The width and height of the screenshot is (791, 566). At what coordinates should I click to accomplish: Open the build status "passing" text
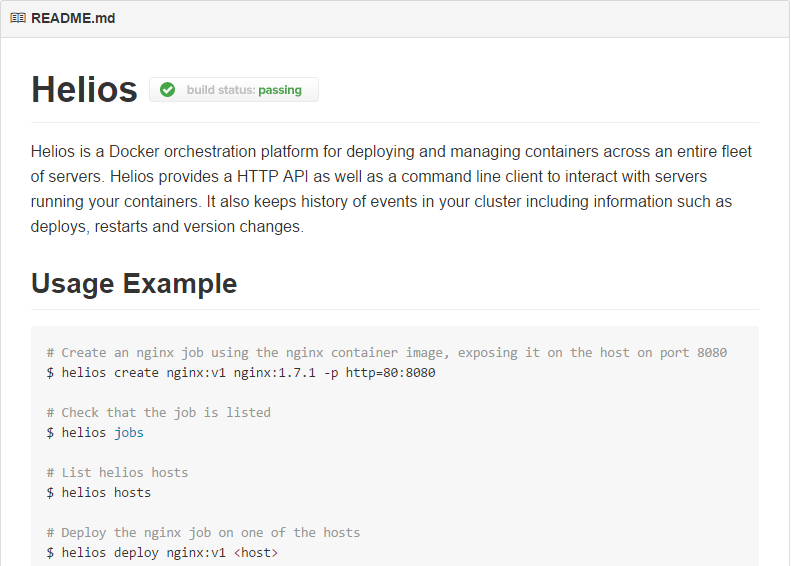279,90
